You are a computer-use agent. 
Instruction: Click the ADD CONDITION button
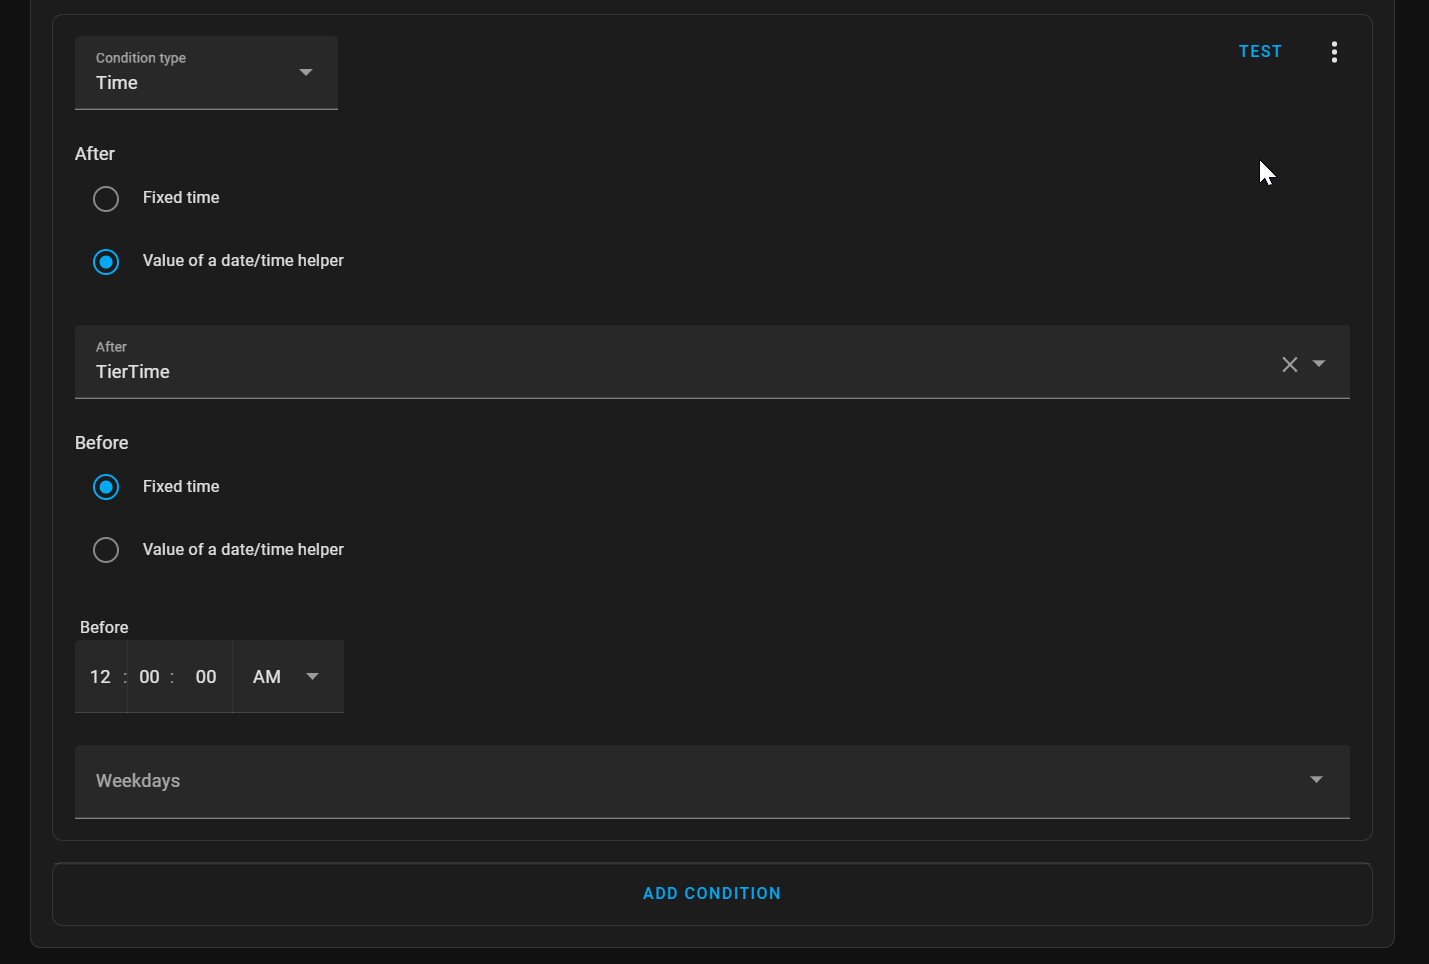point(712,893)
